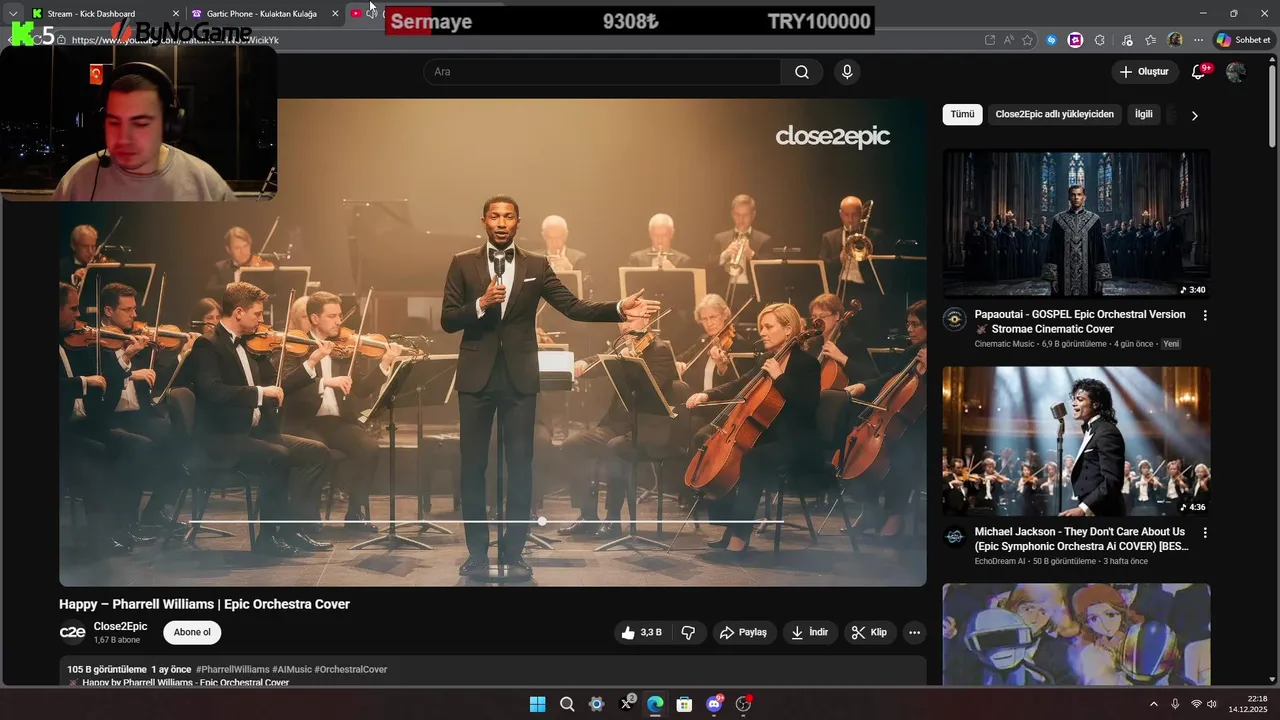Show hidden tray icons chevron
This screenshot has height=720, width=1280.
click(1153, 704)
